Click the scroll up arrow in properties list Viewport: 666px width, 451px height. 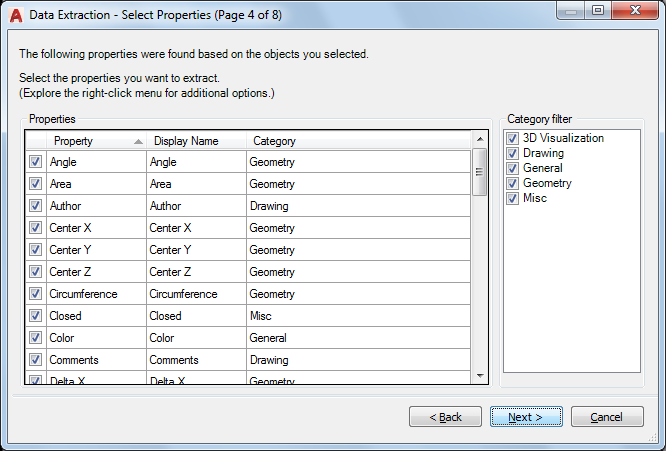(x=480, y=139)
